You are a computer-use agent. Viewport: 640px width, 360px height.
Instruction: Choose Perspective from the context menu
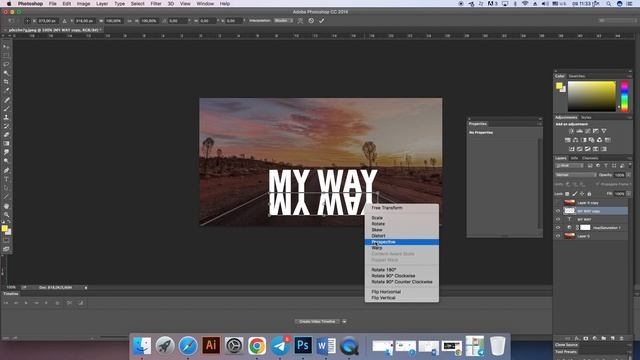coord(402,242)
